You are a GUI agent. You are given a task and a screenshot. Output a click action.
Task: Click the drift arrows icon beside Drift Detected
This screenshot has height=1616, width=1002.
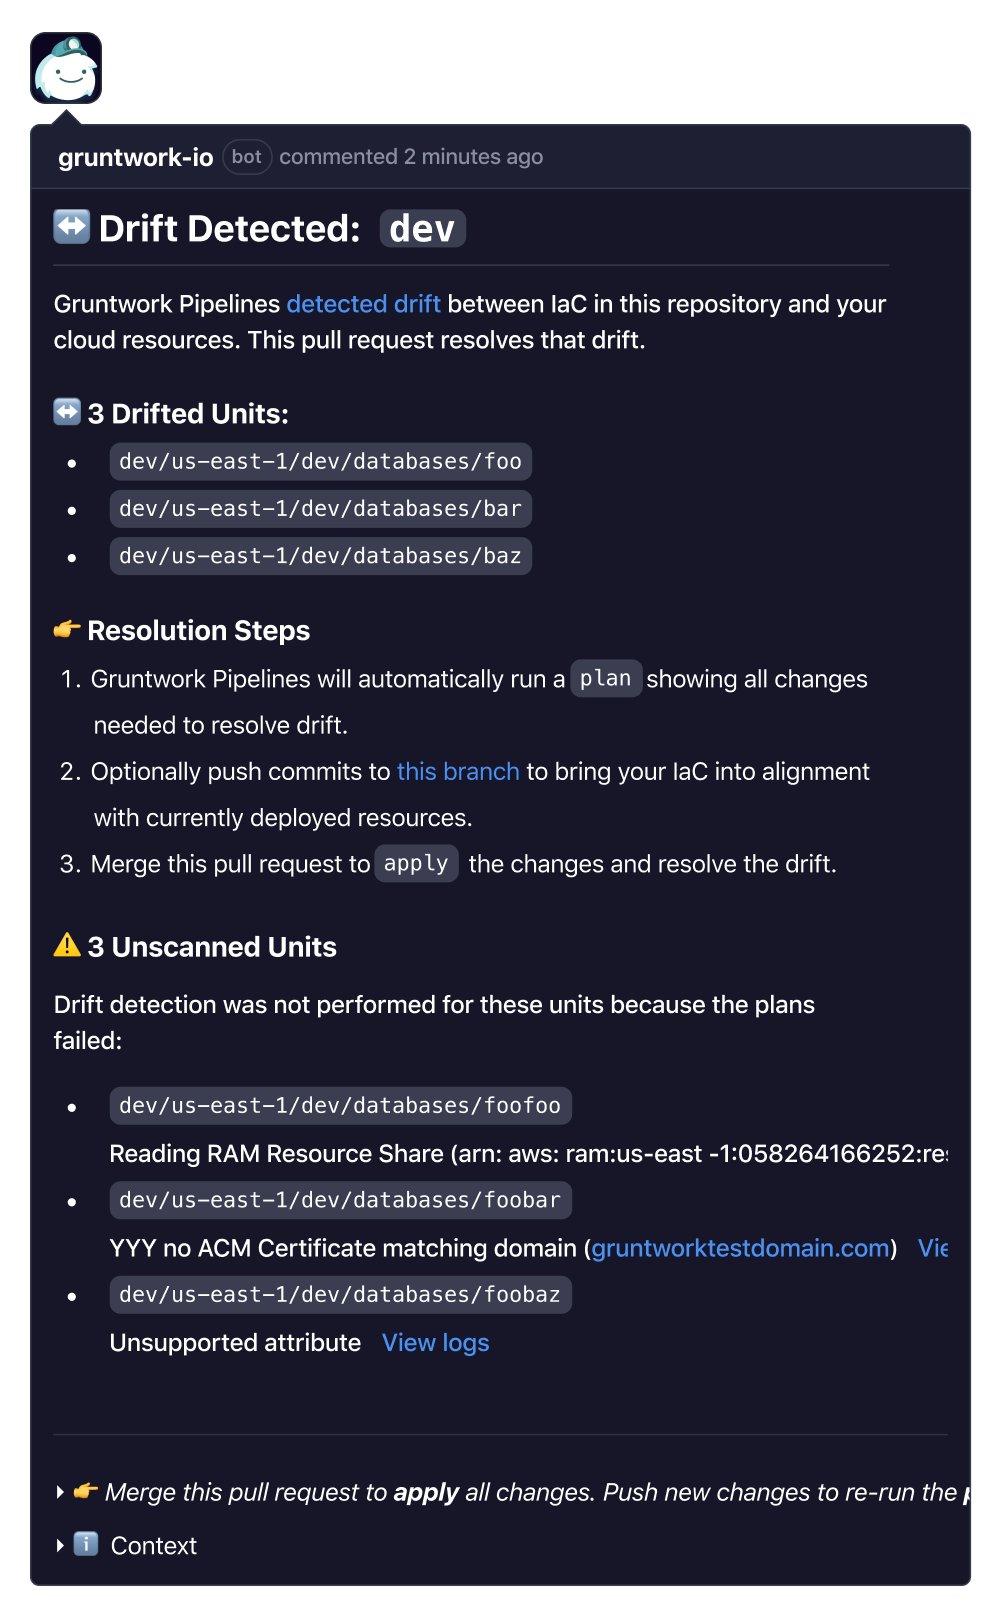coord(71,227)
